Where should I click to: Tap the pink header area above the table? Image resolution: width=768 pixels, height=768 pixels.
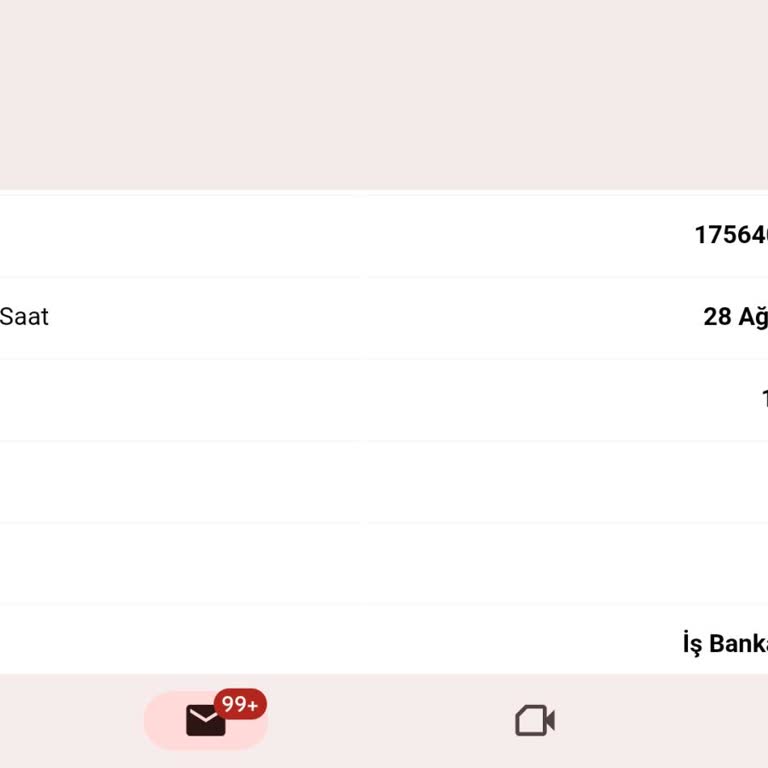[x=384, y=95]
